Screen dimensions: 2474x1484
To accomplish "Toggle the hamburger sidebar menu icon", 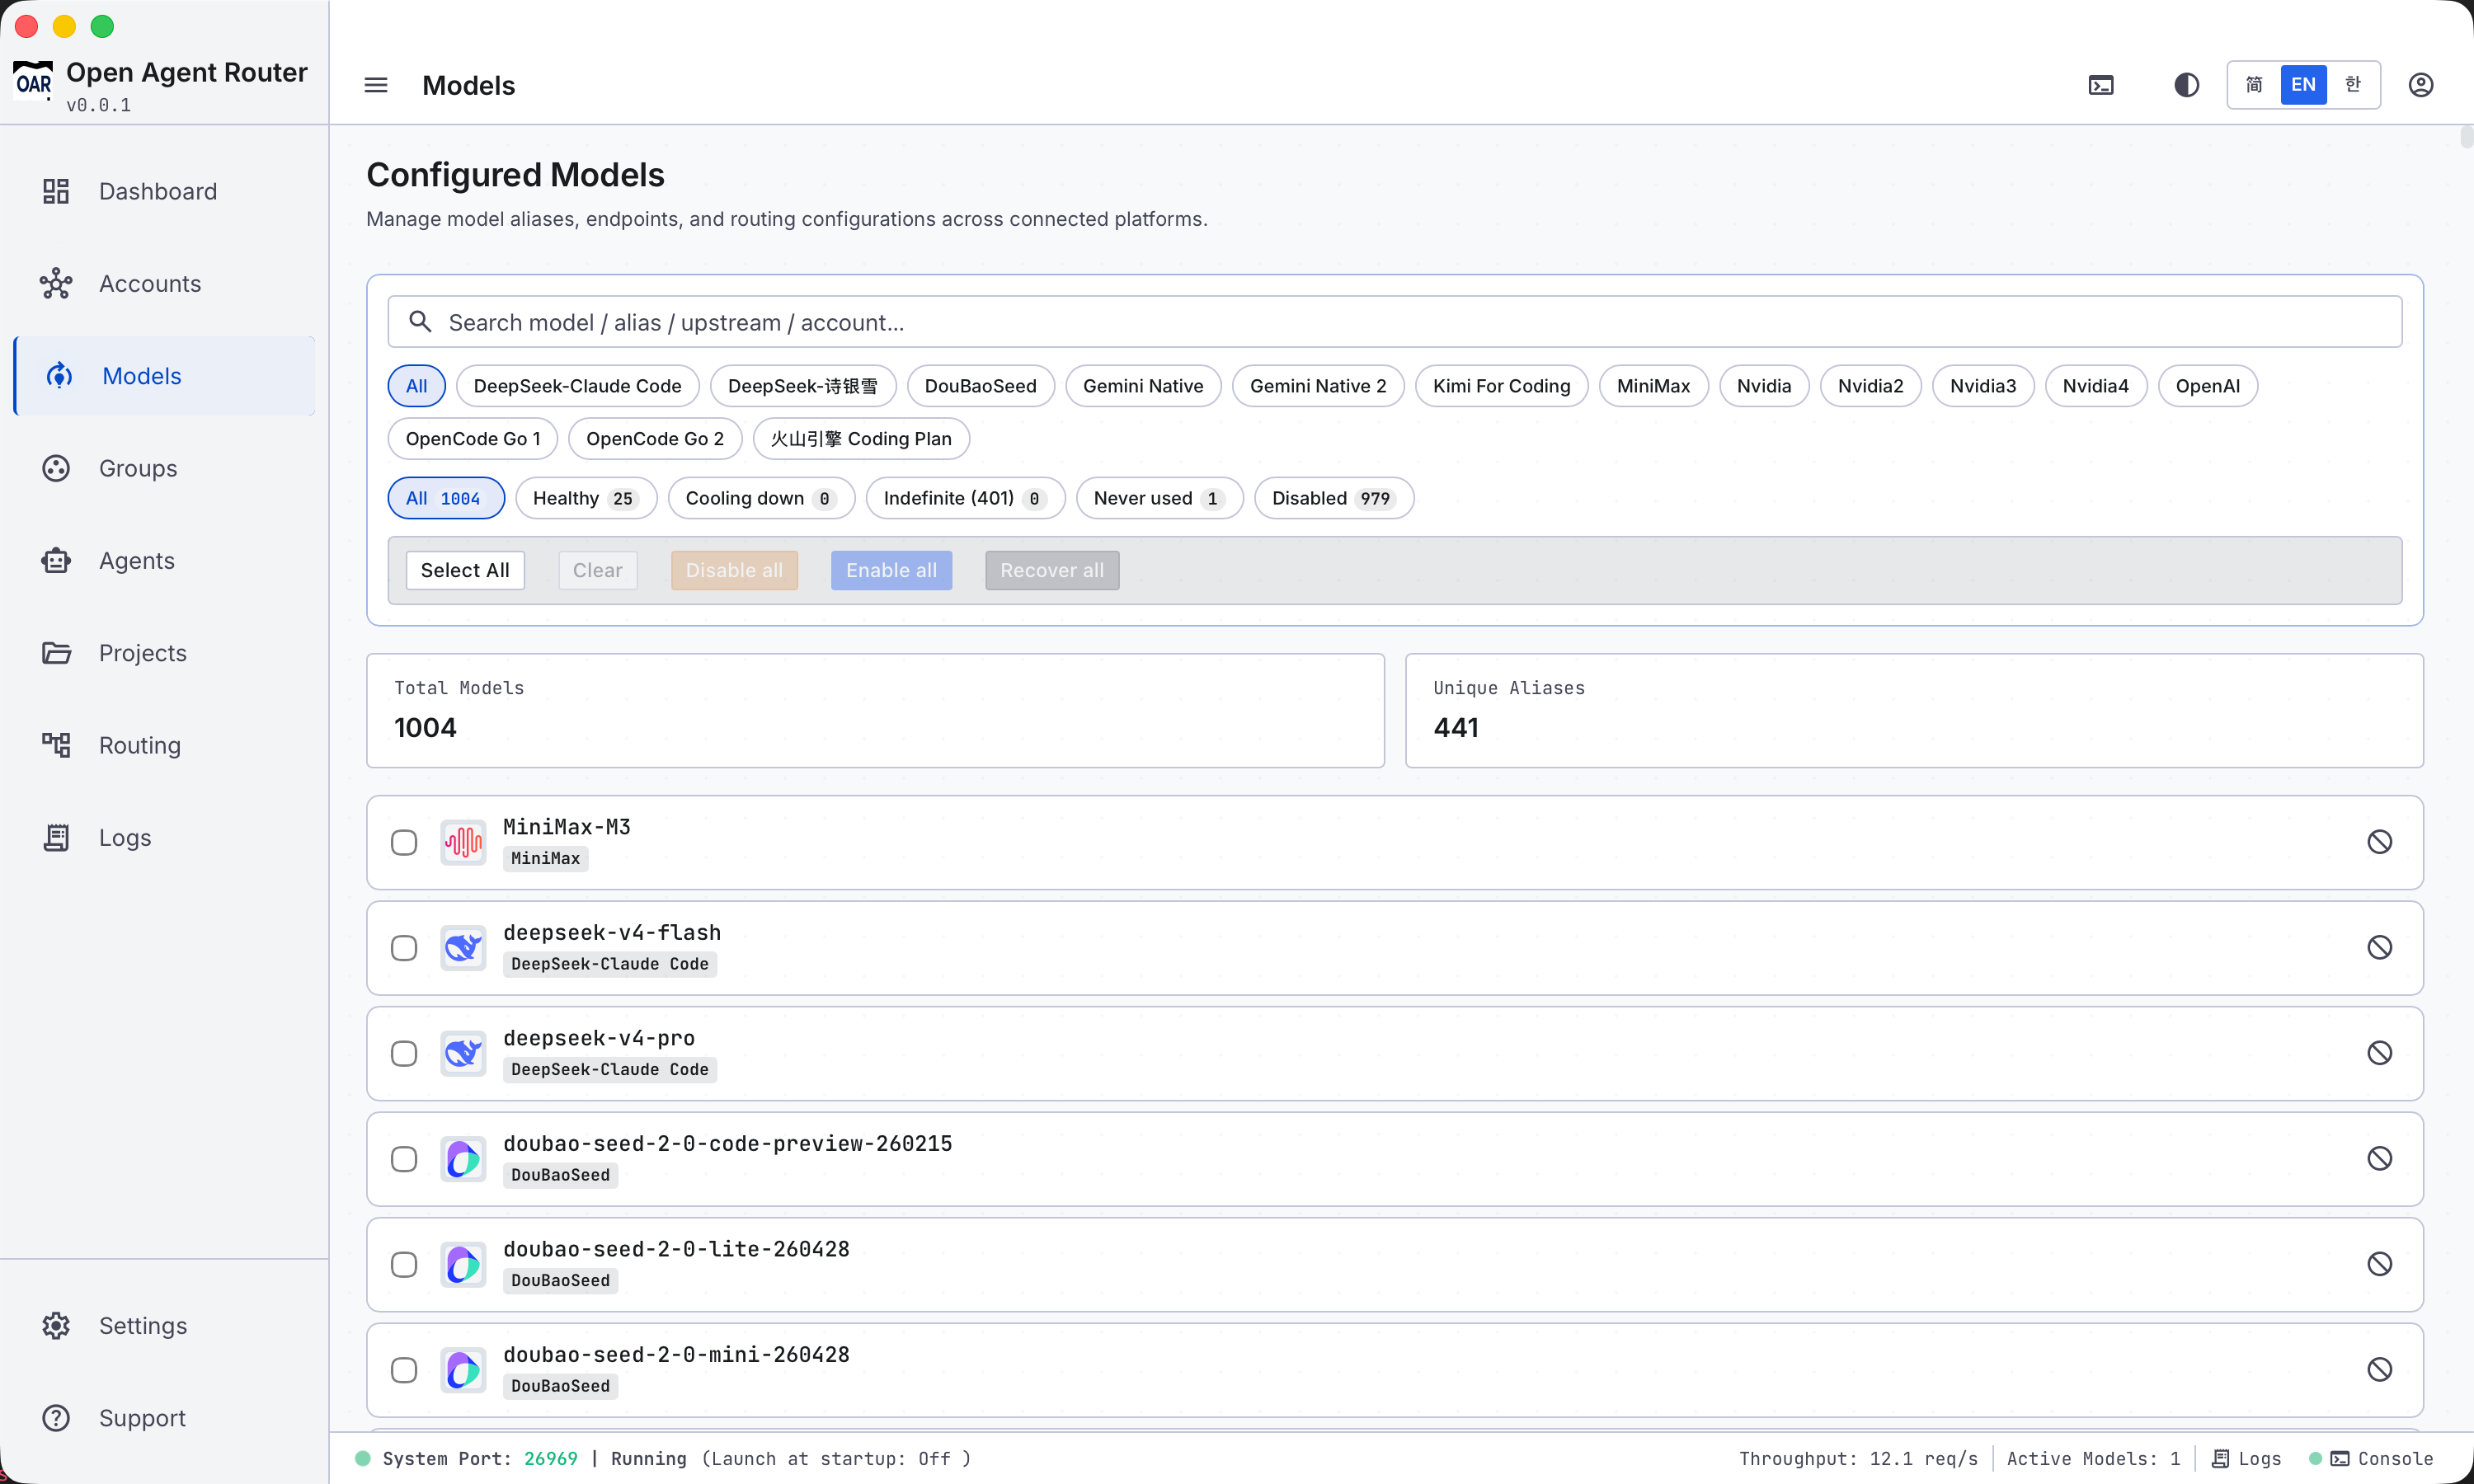I will coord(376,85).
